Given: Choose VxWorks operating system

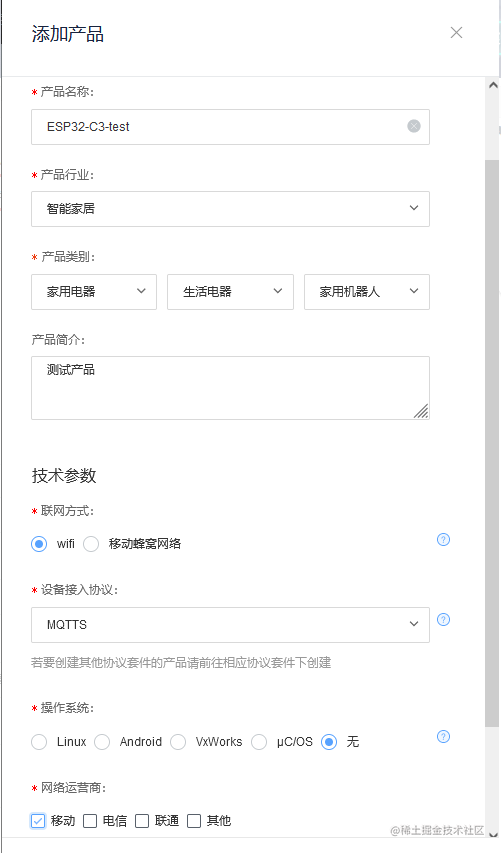Looking at the screenshot, I should coord(178,742).
